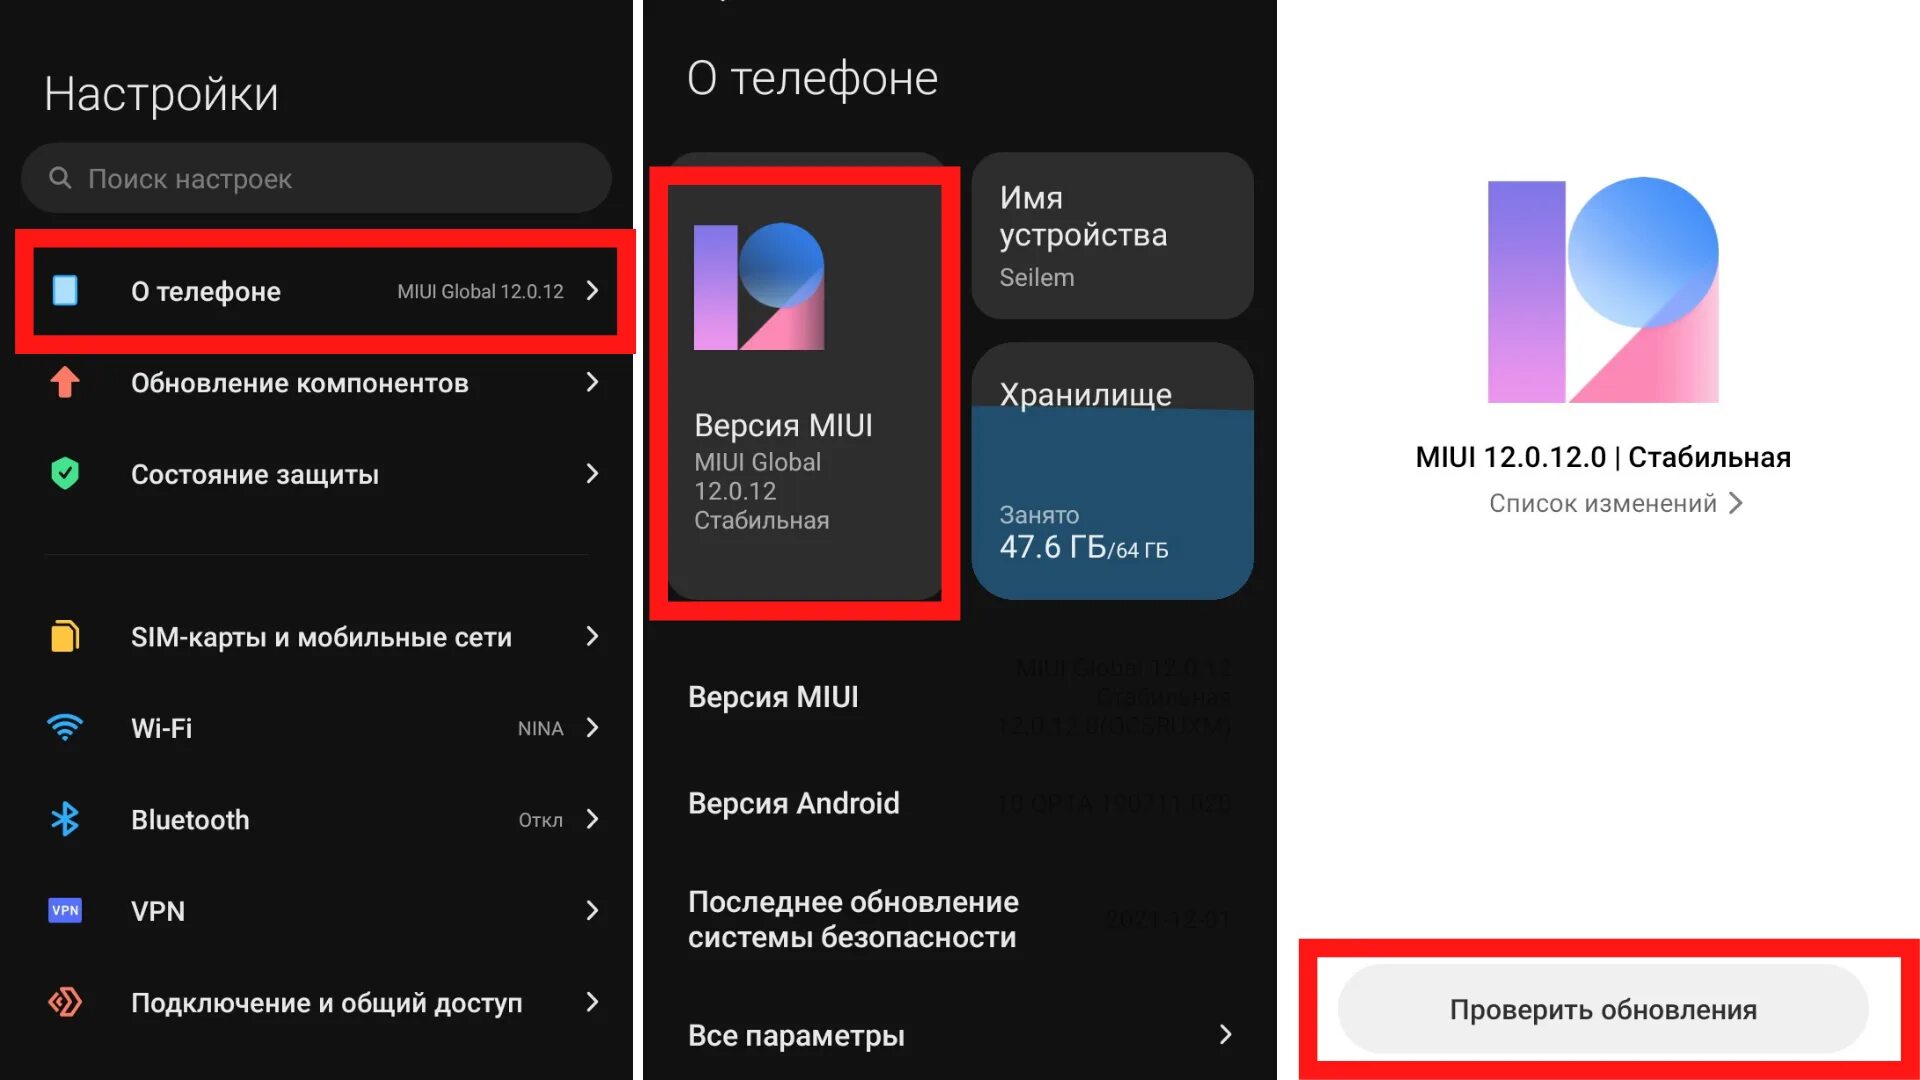Open О телефоне settings section
This screenshot has height=1080, width=1920.
pyautogui.click(x=314, y=290)
